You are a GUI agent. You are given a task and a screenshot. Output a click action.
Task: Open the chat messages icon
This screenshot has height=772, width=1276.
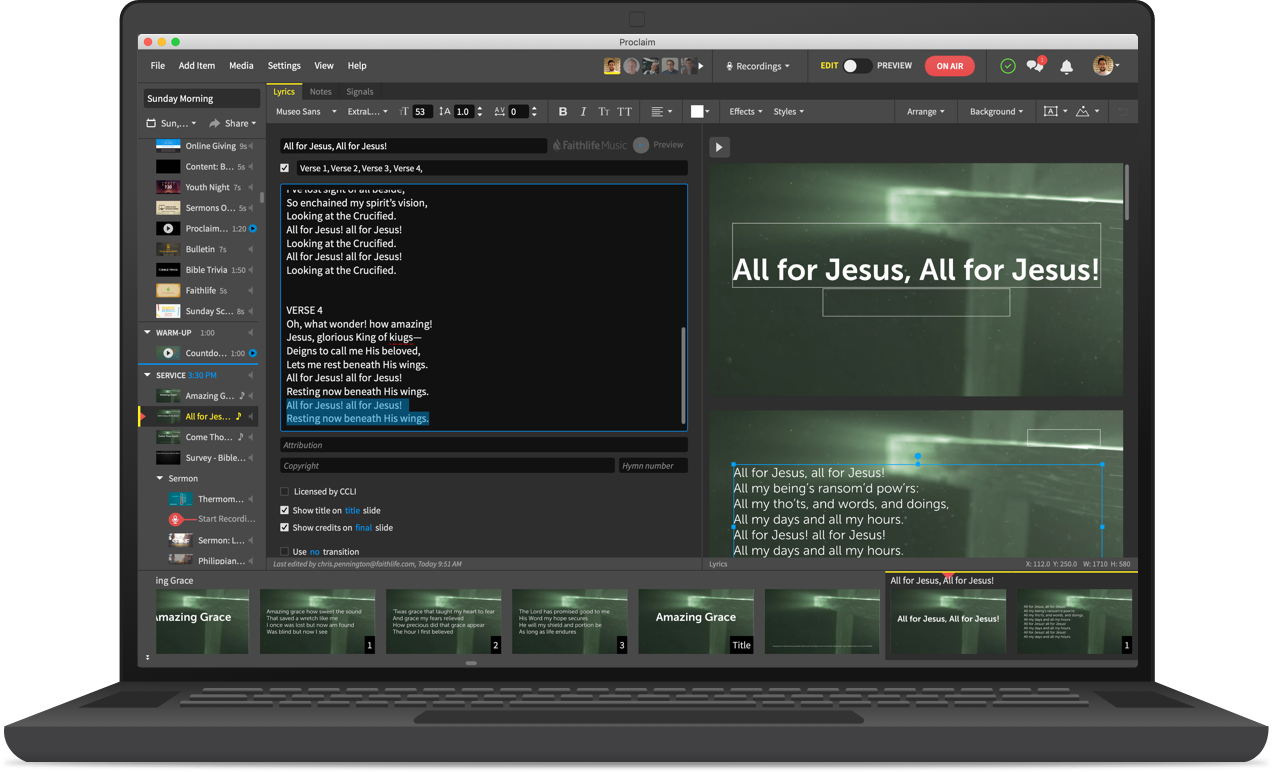point(1035,66)
